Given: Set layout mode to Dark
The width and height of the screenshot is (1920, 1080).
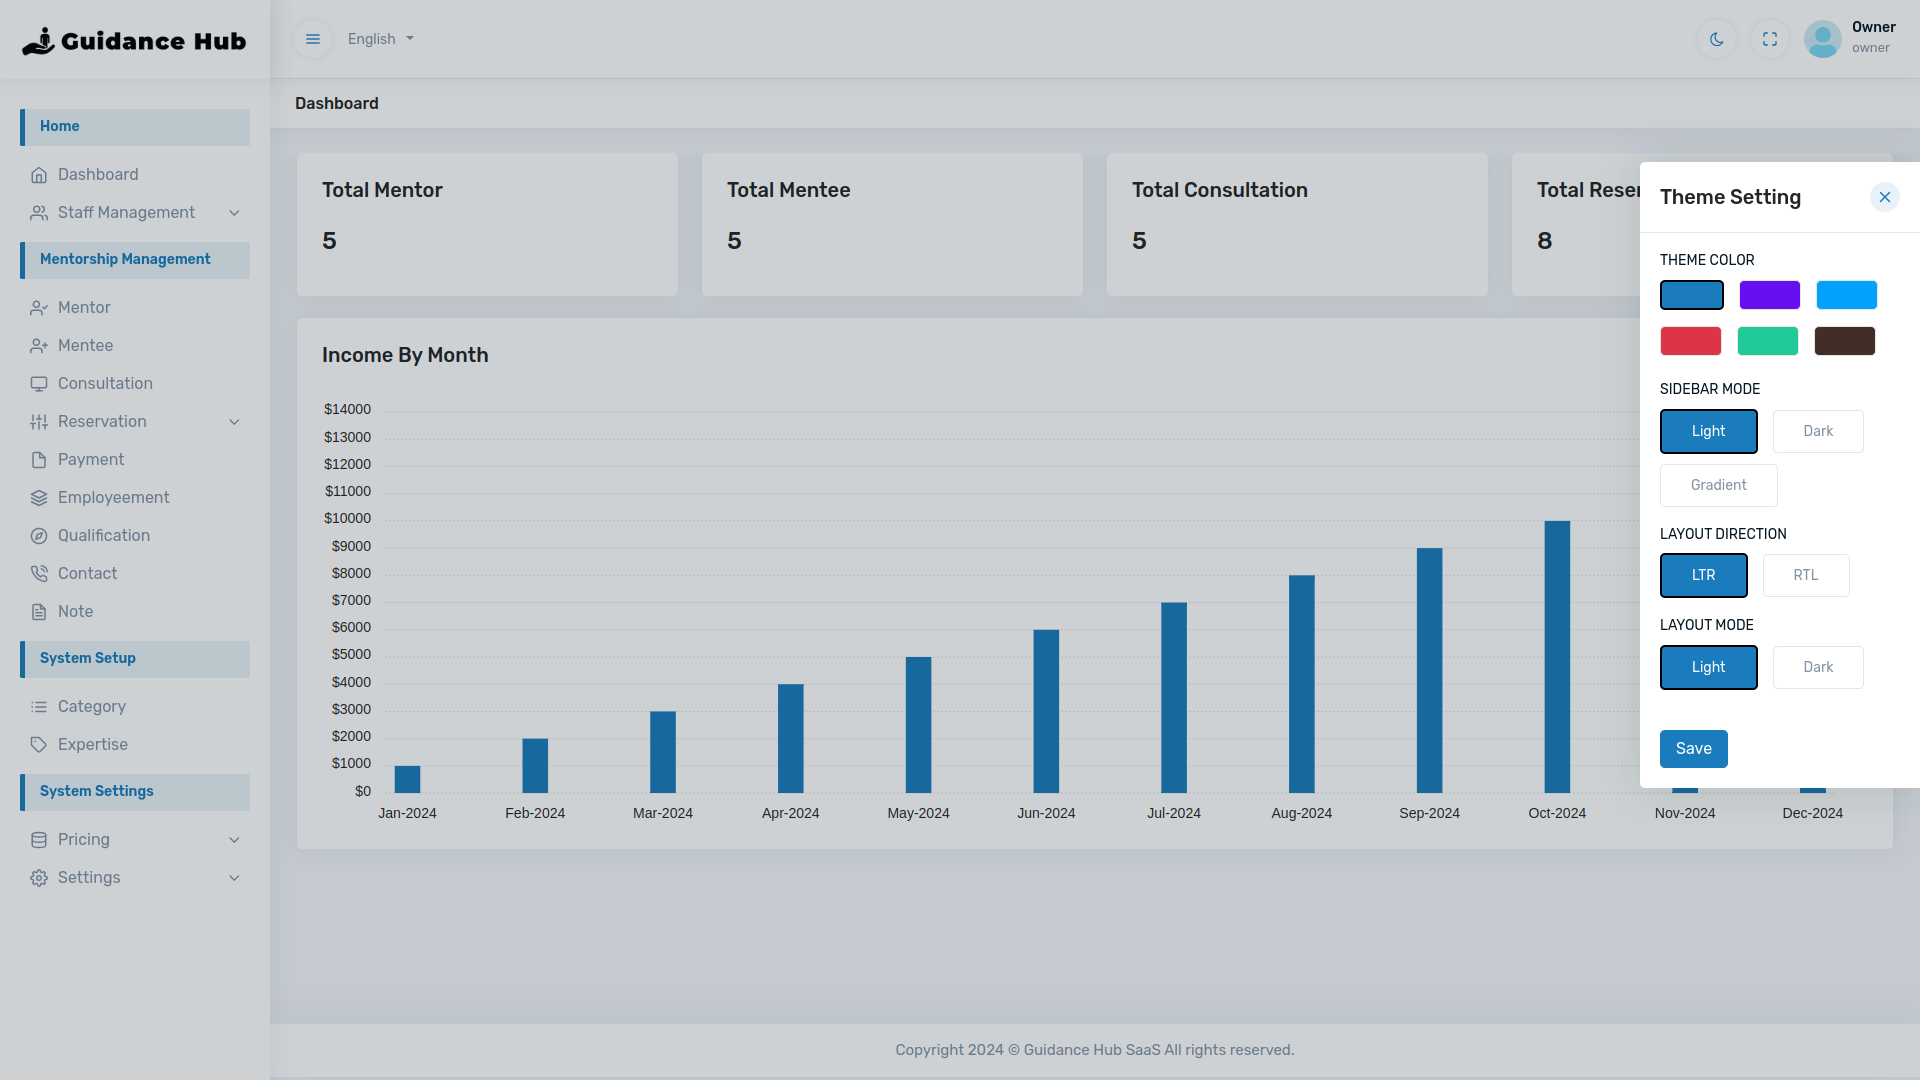Looking at the screenshot, I should coord(1818,667).
